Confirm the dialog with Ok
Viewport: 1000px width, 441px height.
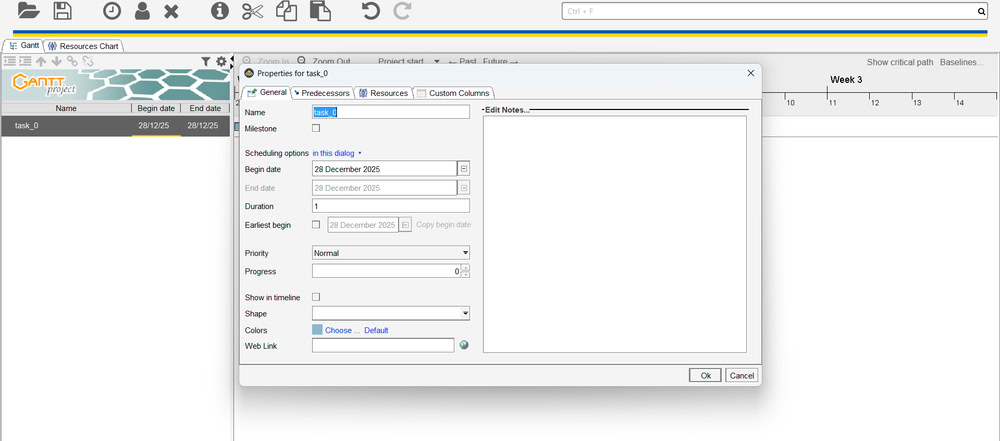[705, 375]
